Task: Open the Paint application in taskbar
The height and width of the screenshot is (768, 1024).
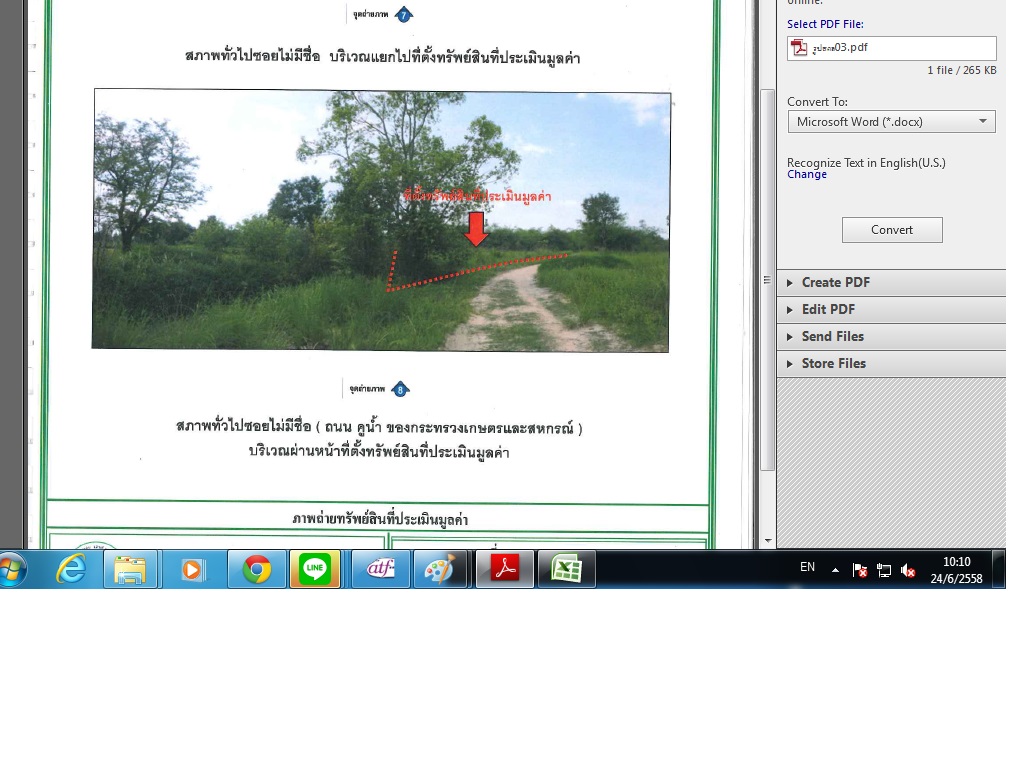Action: [440, 569]
